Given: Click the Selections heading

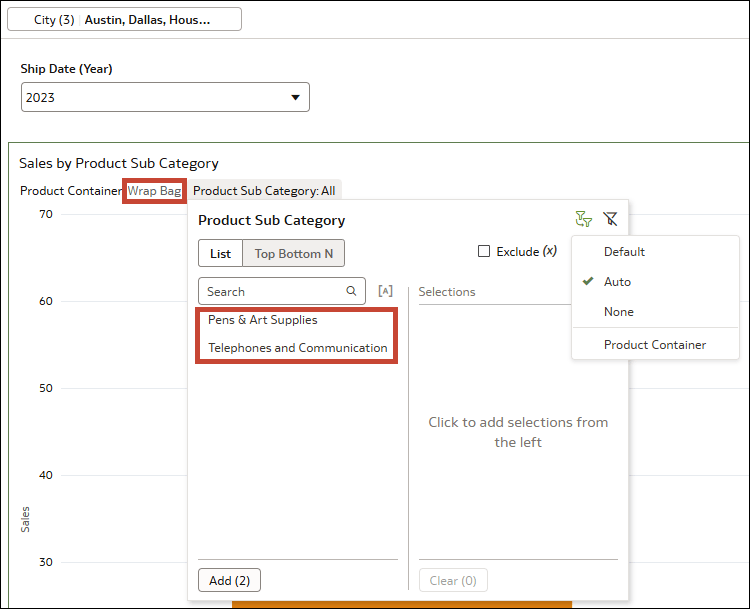Looking at the screenshot, I should point(447,292).
